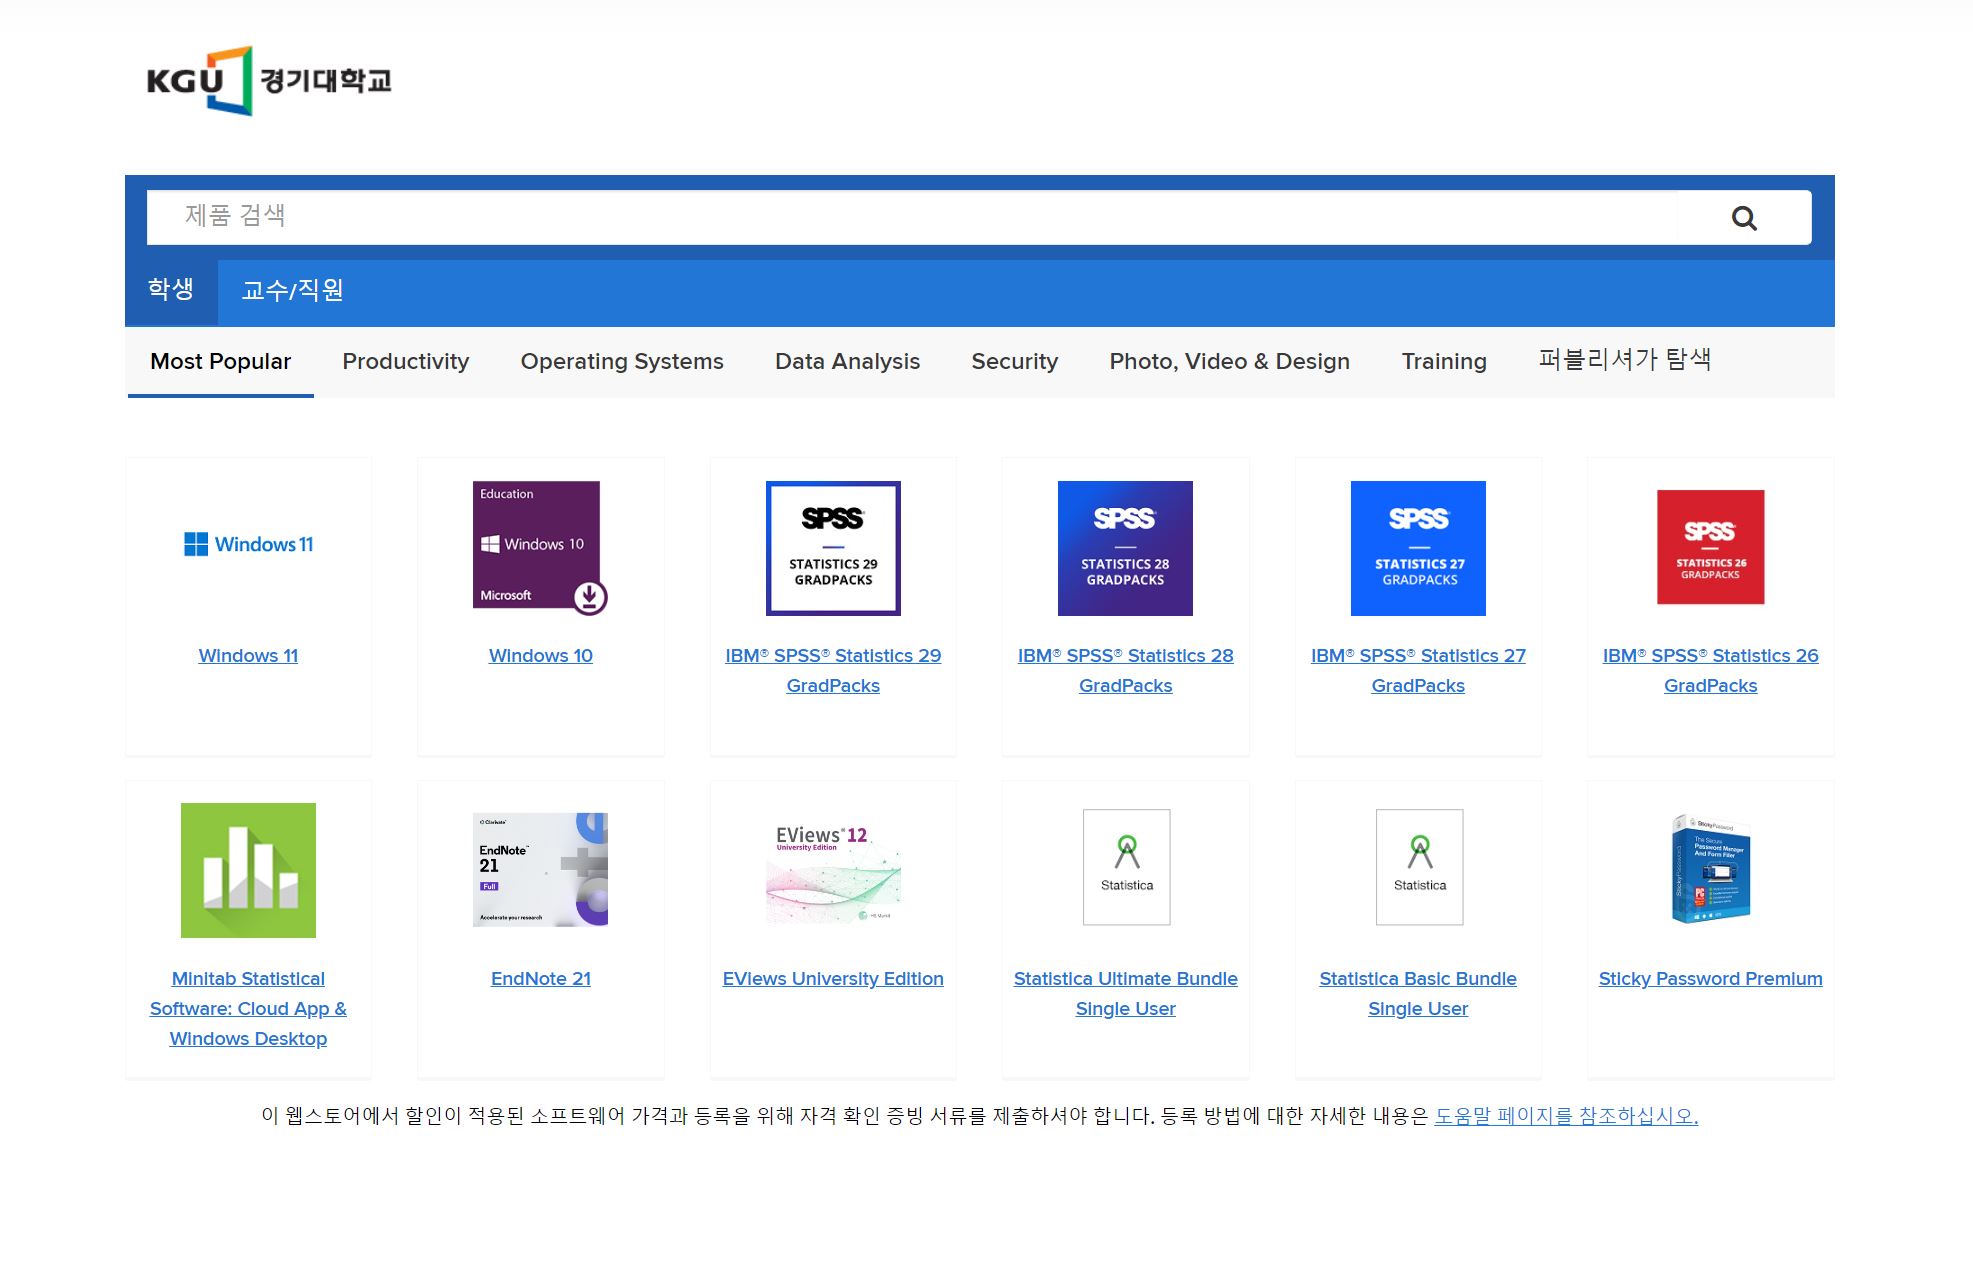Open the Minitab Statistical Software link
Image resolution: width=1973 pixels, height=1287 pixels.
[248, 1009]
